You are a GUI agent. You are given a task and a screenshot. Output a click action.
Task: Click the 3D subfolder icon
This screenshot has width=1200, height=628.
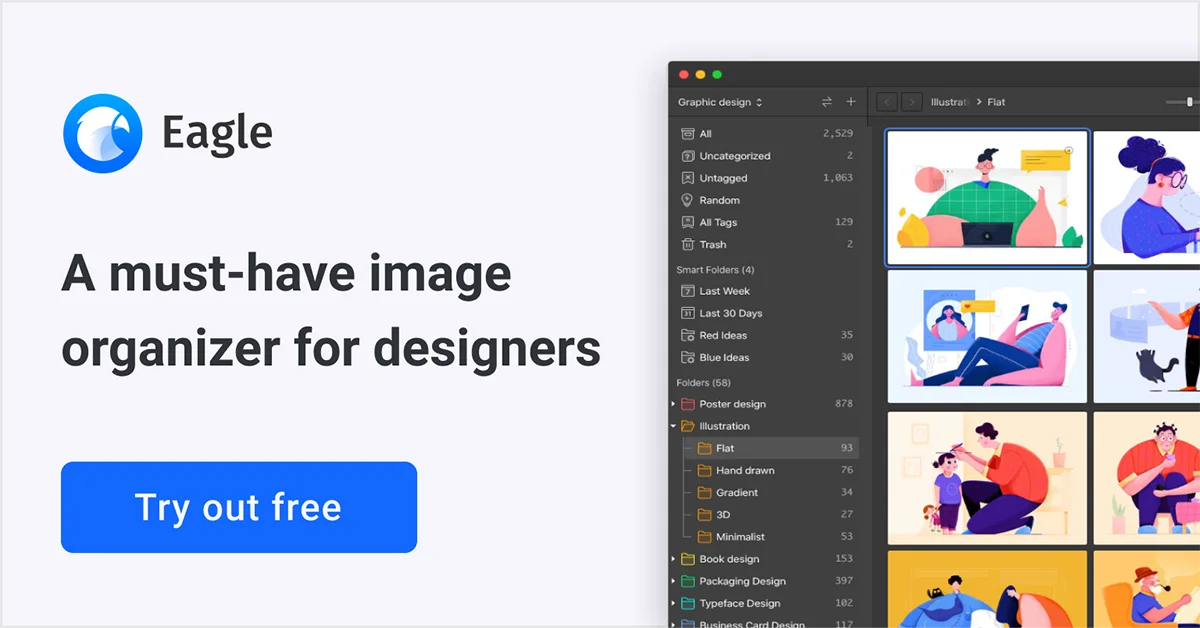[x=704, y=514]
